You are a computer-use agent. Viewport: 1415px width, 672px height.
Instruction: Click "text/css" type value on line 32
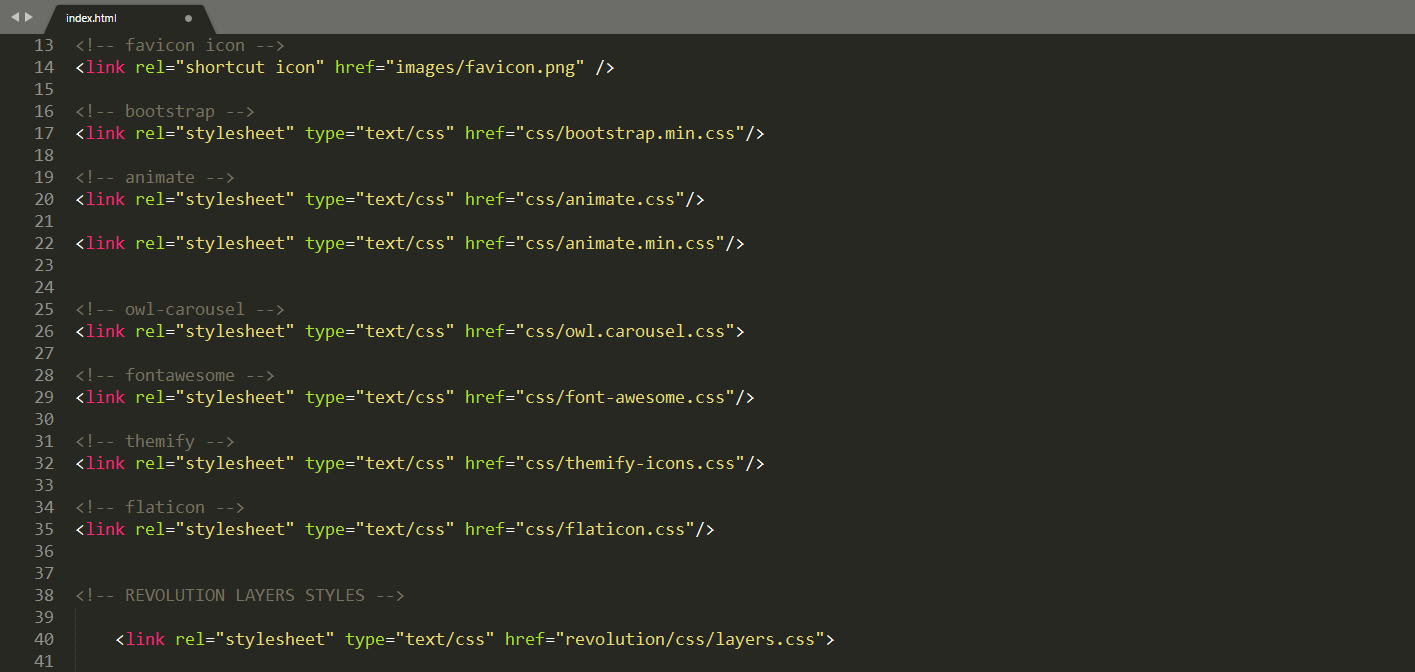405,463
